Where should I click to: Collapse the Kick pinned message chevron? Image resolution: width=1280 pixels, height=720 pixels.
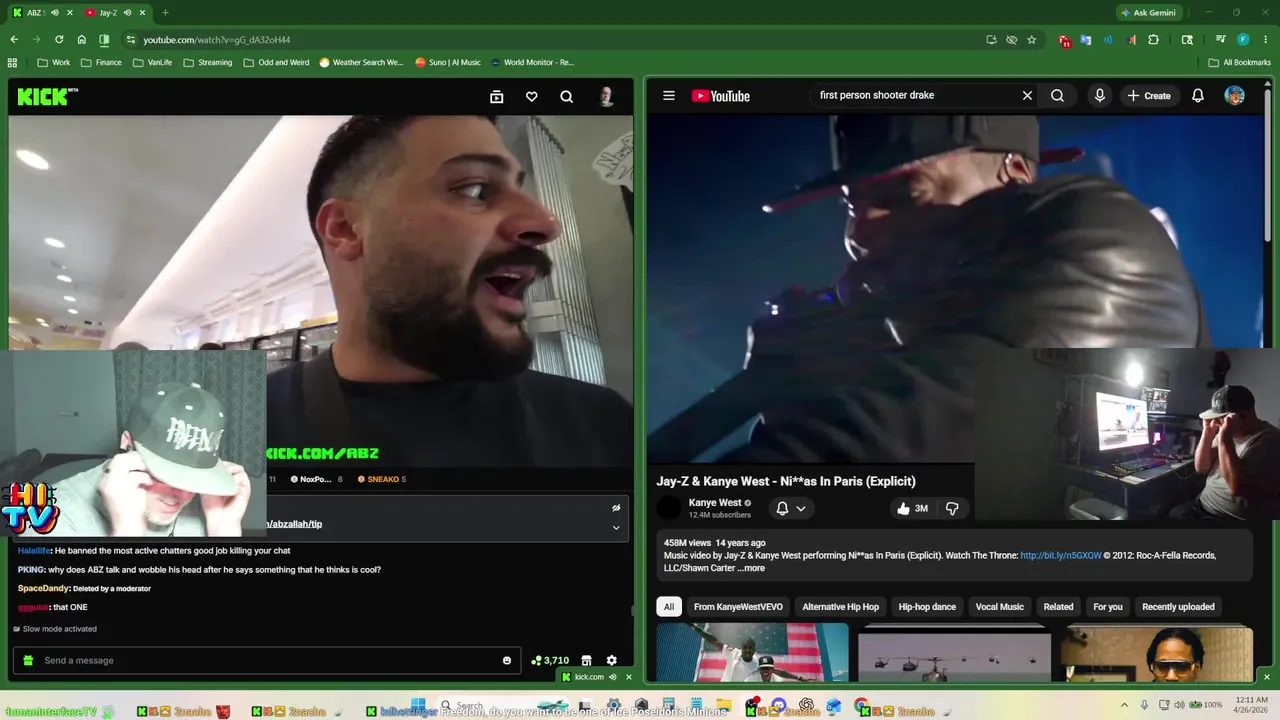point(616,527)
